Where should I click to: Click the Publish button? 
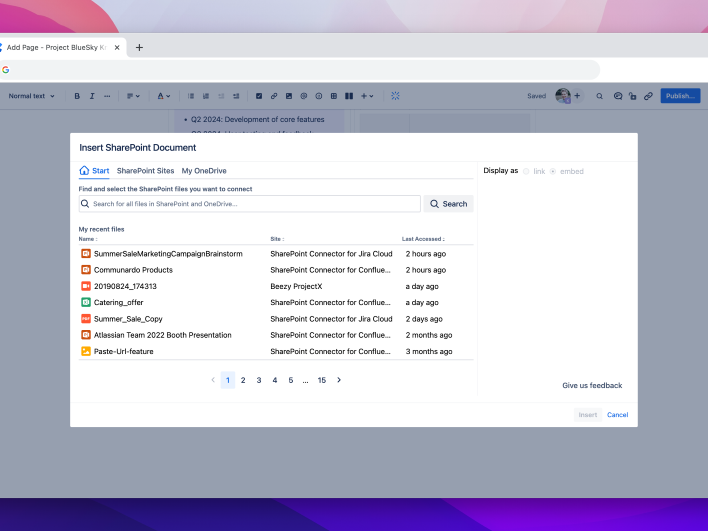point(680,96)
